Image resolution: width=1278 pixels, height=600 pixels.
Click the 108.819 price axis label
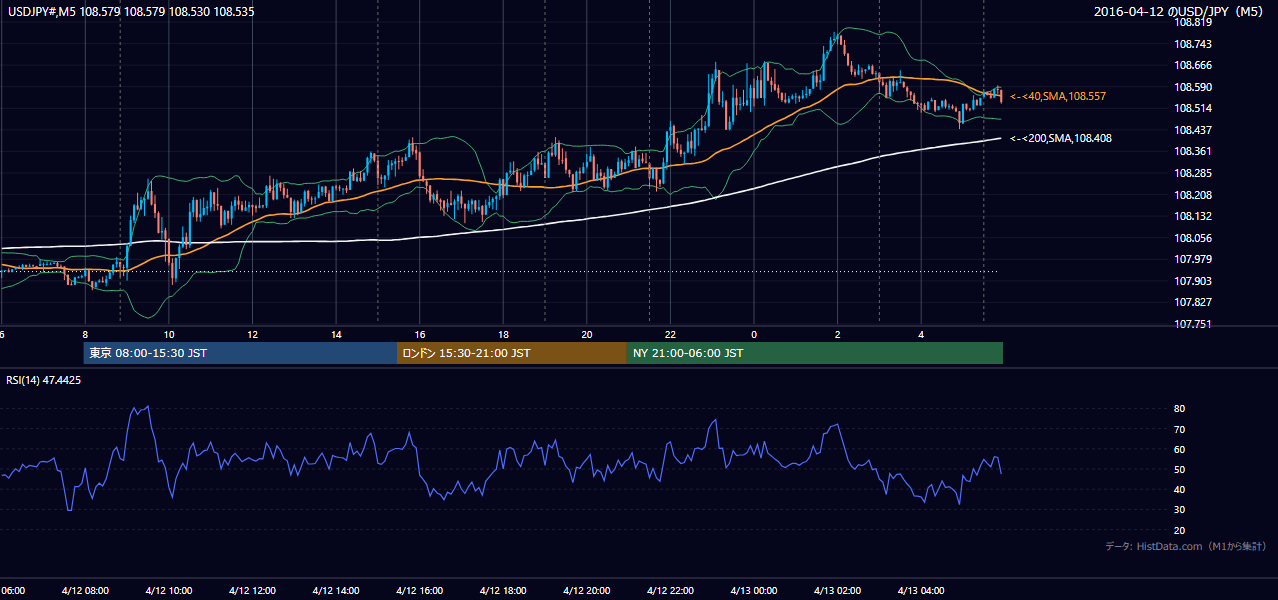pos(1194,22)
